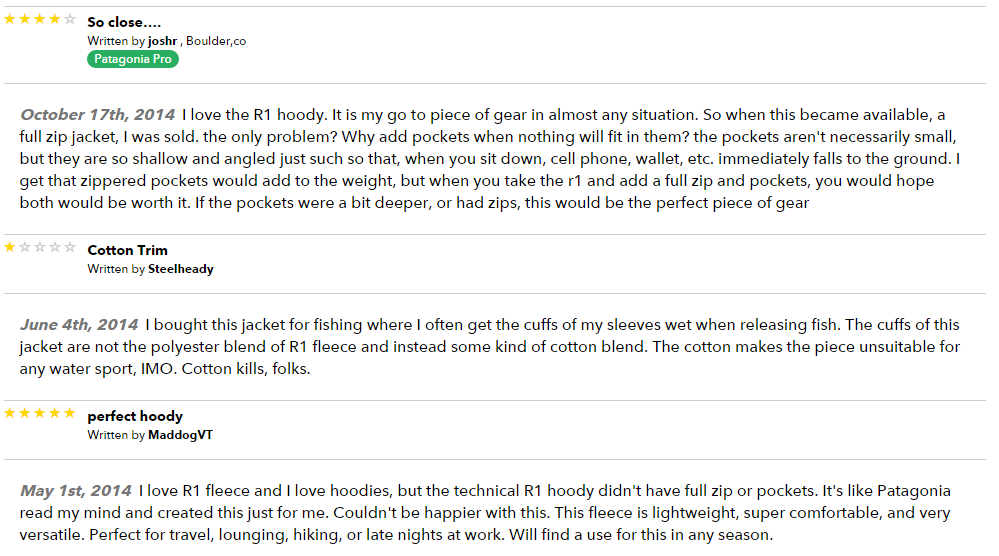Click the October 17th, 2014 review date

pos(97,115)
